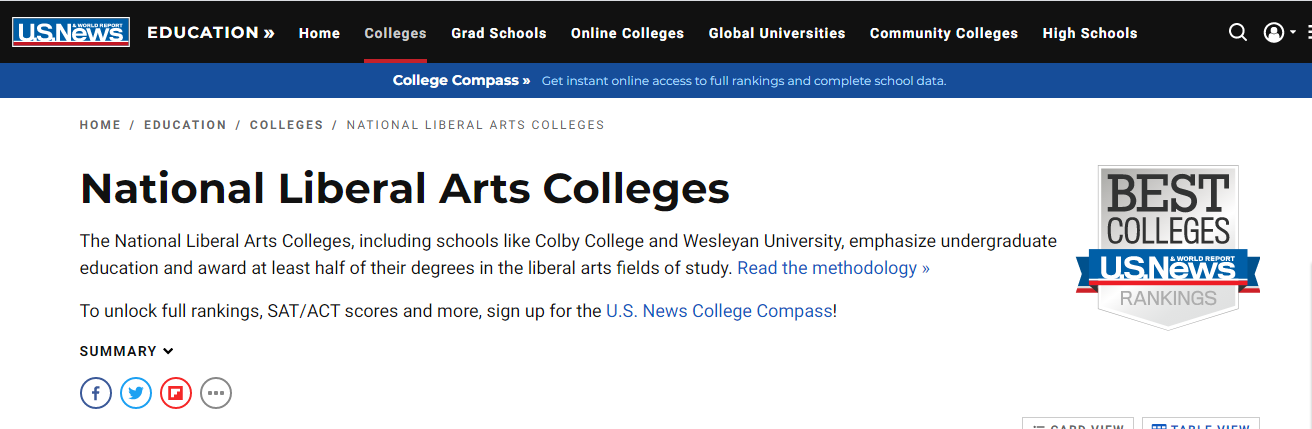Click the College Compass banner link
This screenshot has height=429, width=1312.
click(461, 80)
